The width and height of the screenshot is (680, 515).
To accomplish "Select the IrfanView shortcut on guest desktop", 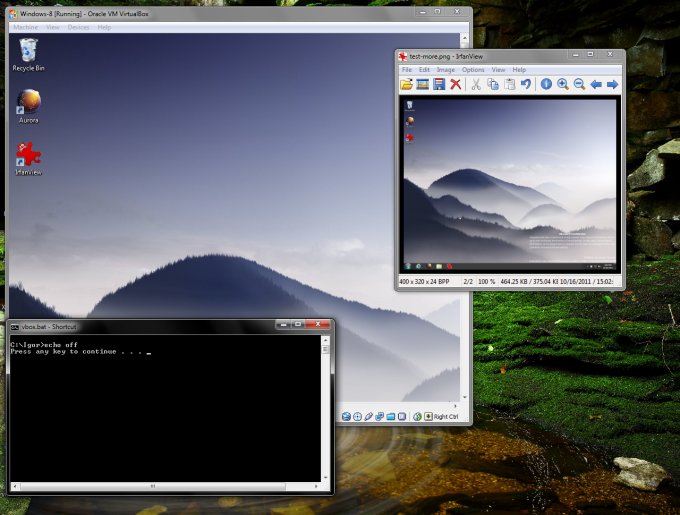I will coord(29,159).
